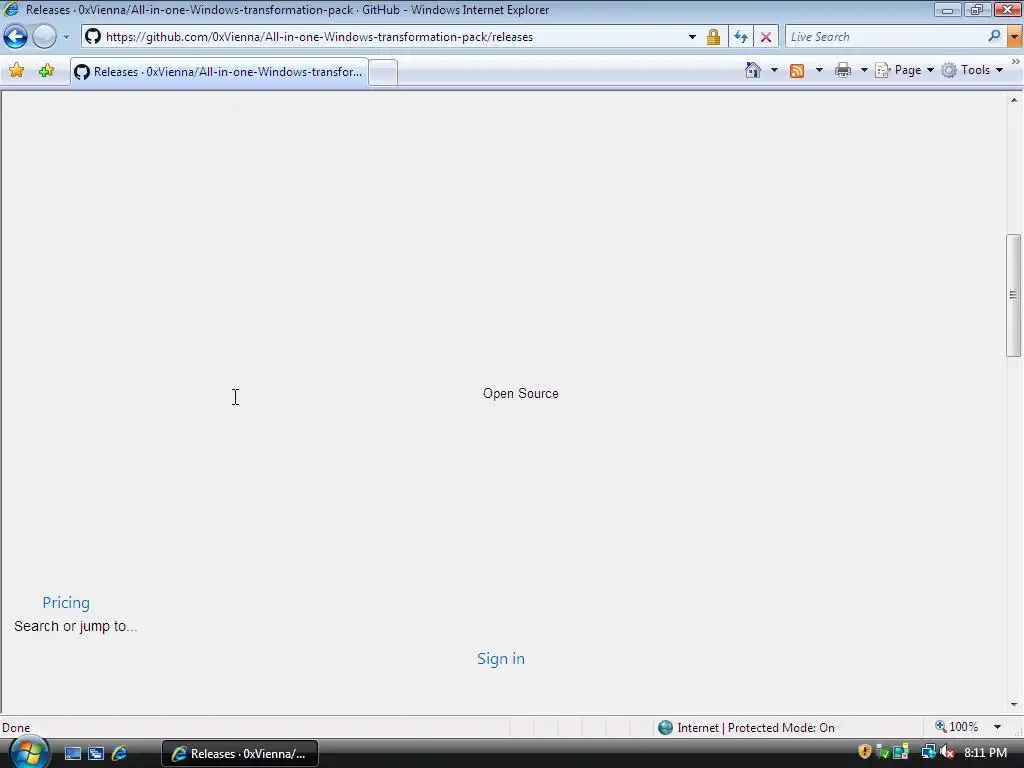Click the Home toolbar icon
The width and height of the screenshot is (1024, 768).
[x=753, y=70]
